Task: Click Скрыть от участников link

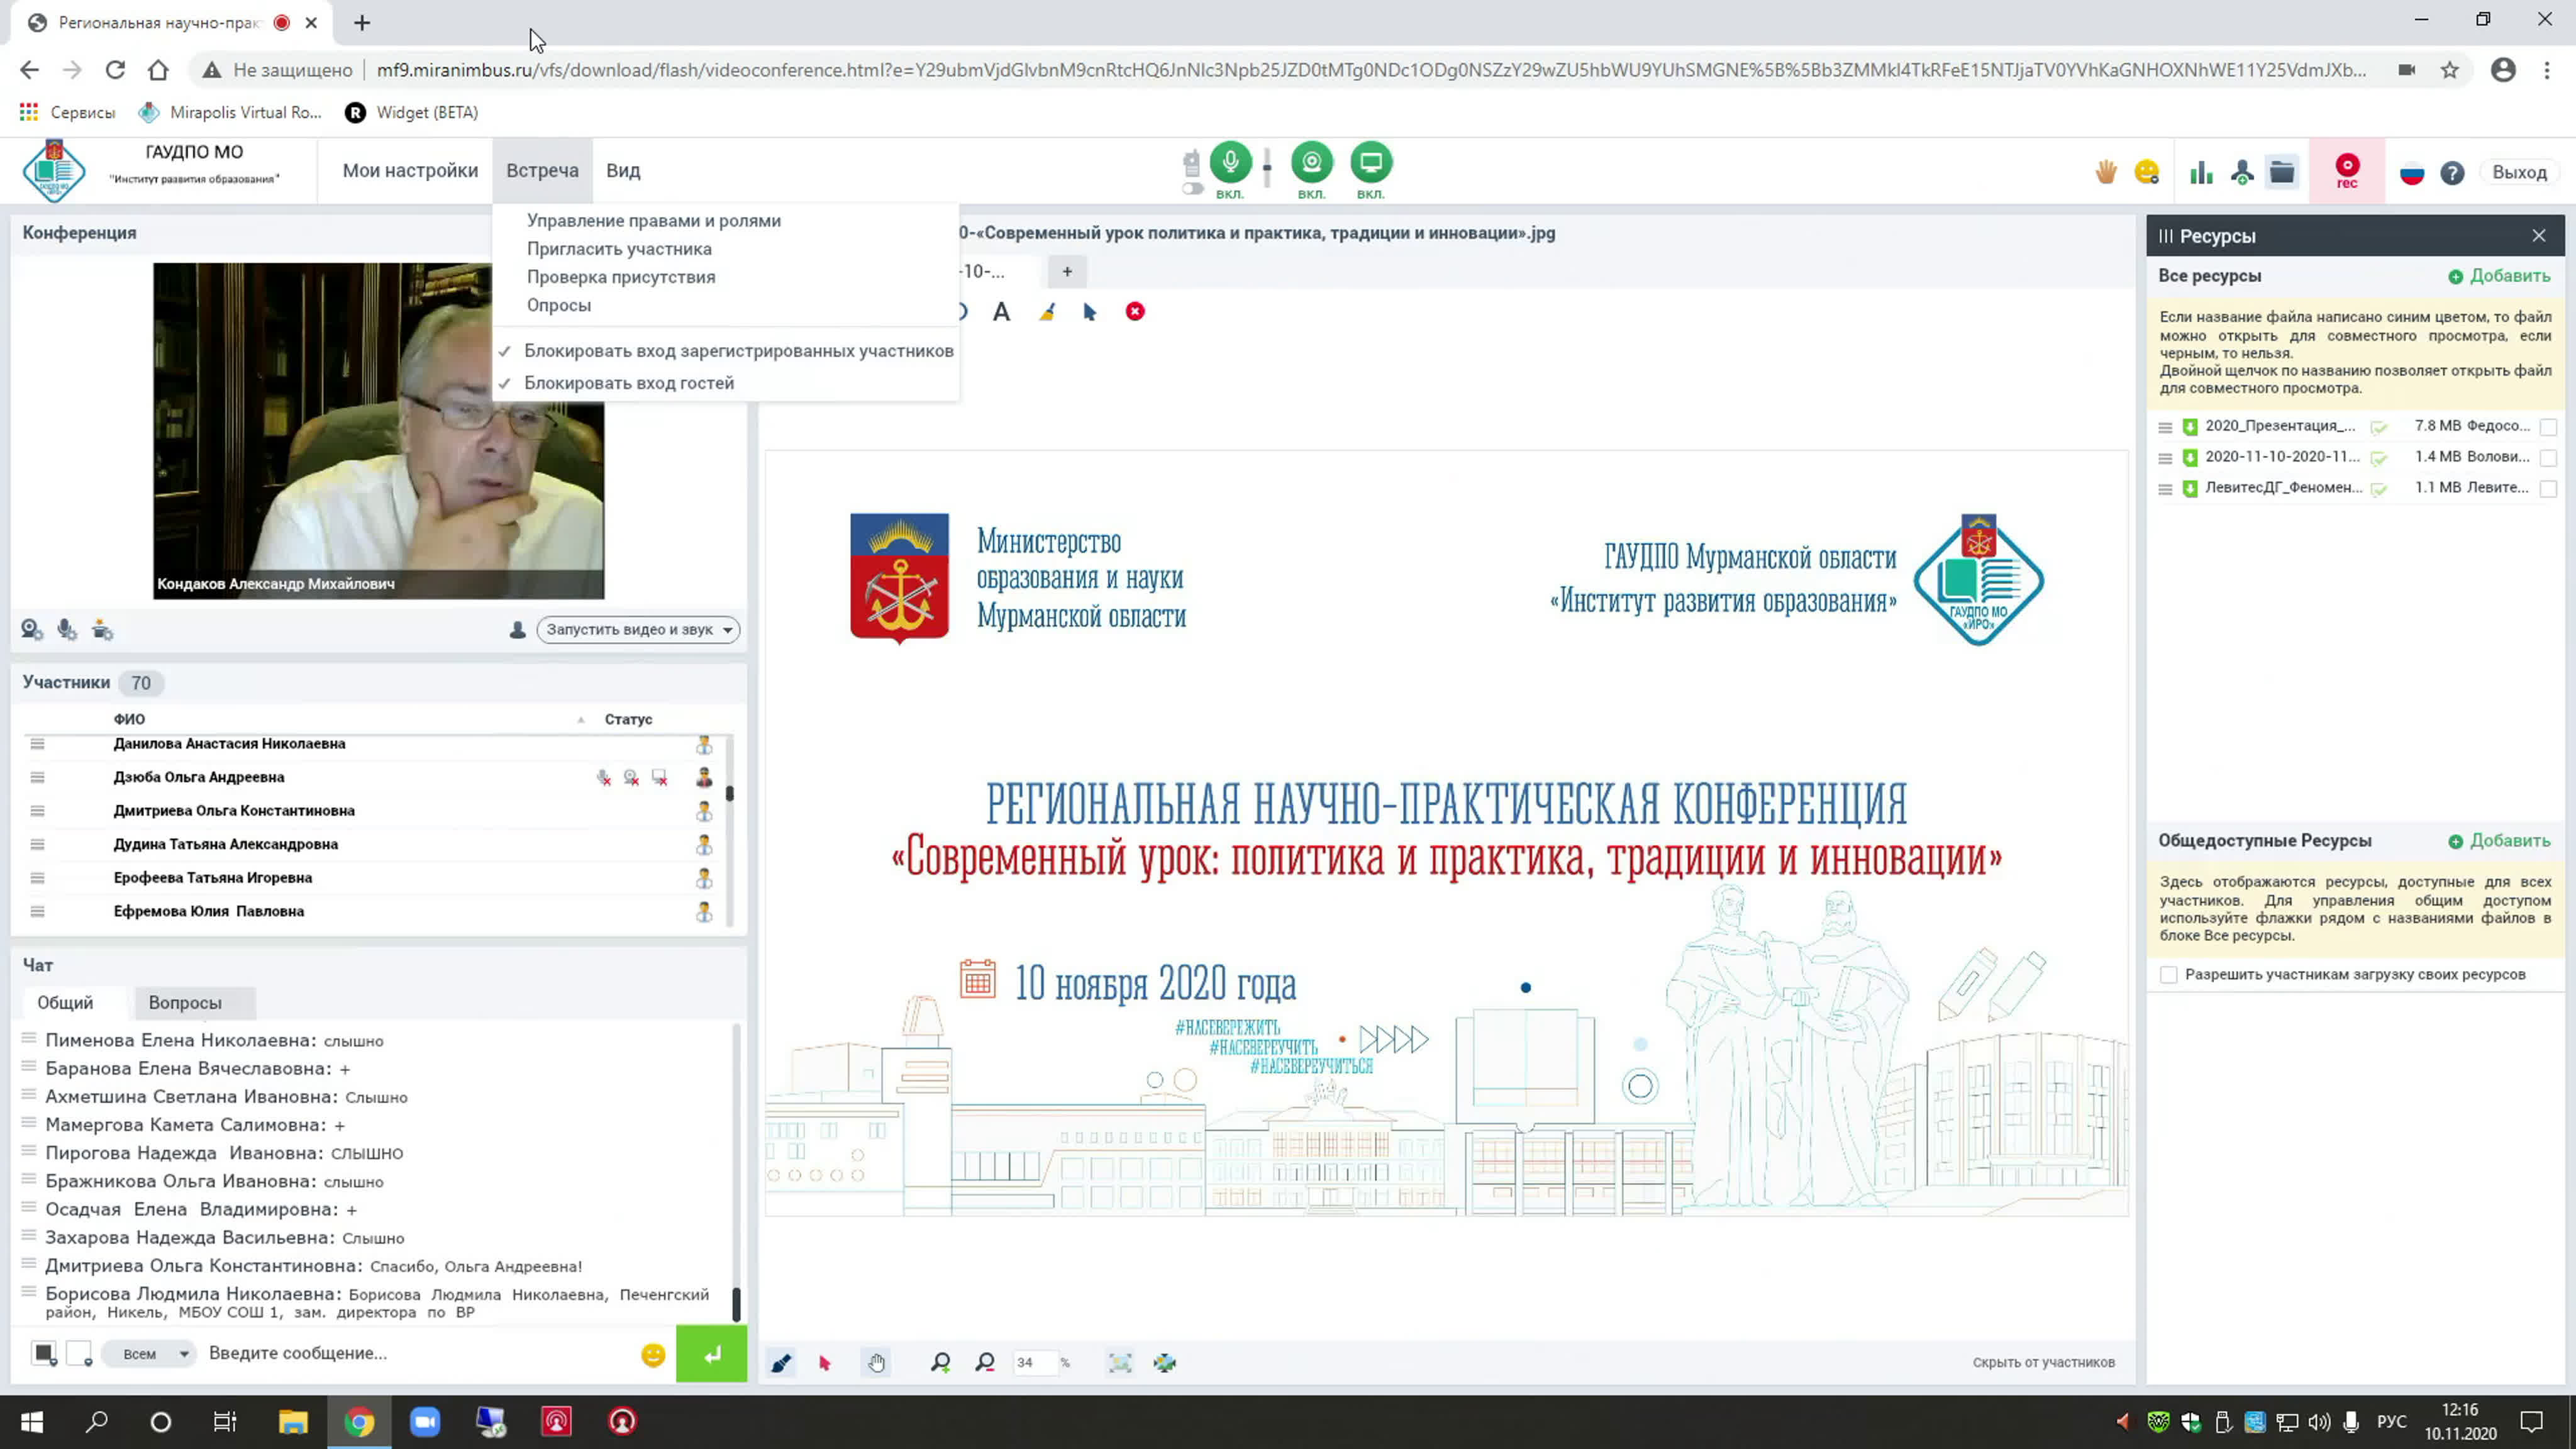Action: click(2043, 1362)
